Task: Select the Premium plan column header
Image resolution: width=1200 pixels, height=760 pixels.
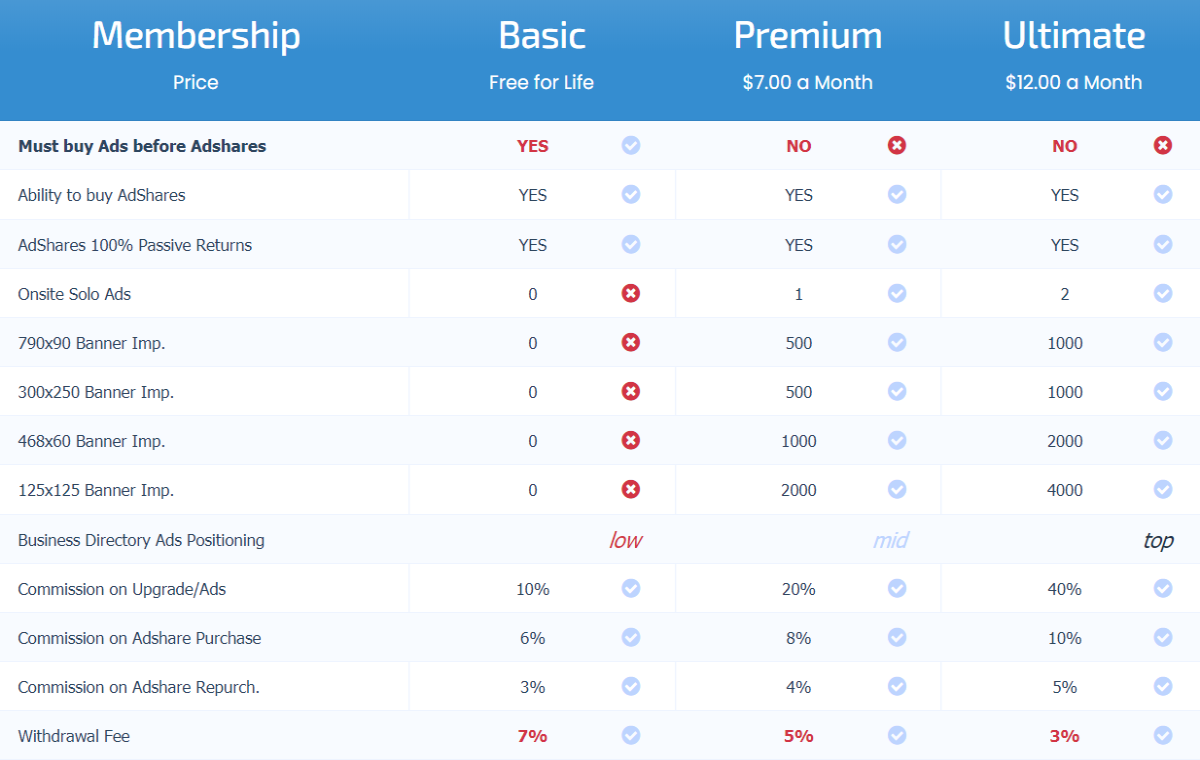Action: (808, 36)
